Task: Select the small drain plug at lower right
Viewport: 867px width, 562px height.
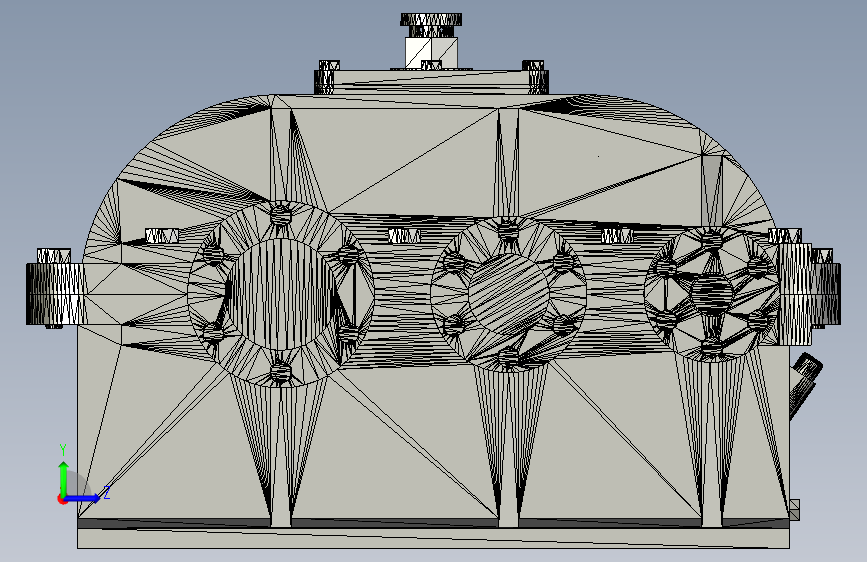Action: pos(795,509)
